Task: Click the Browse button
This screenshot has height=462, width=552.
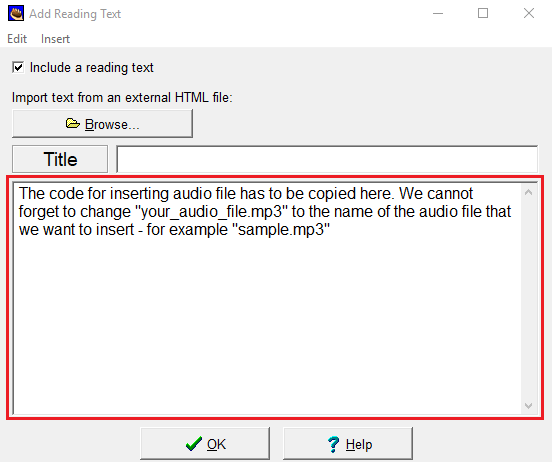Action: click(102, 124)
